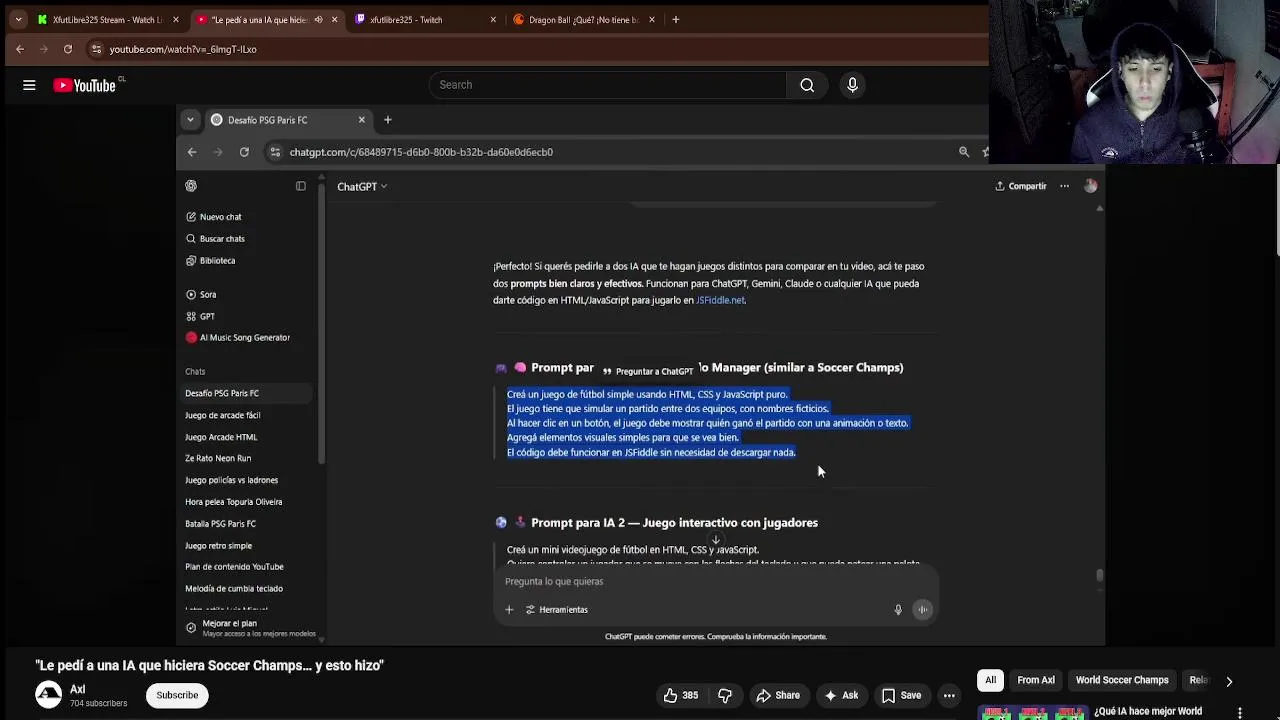
Task: Add a new tab in the ChatGPT browser
Action: [387, 120]
